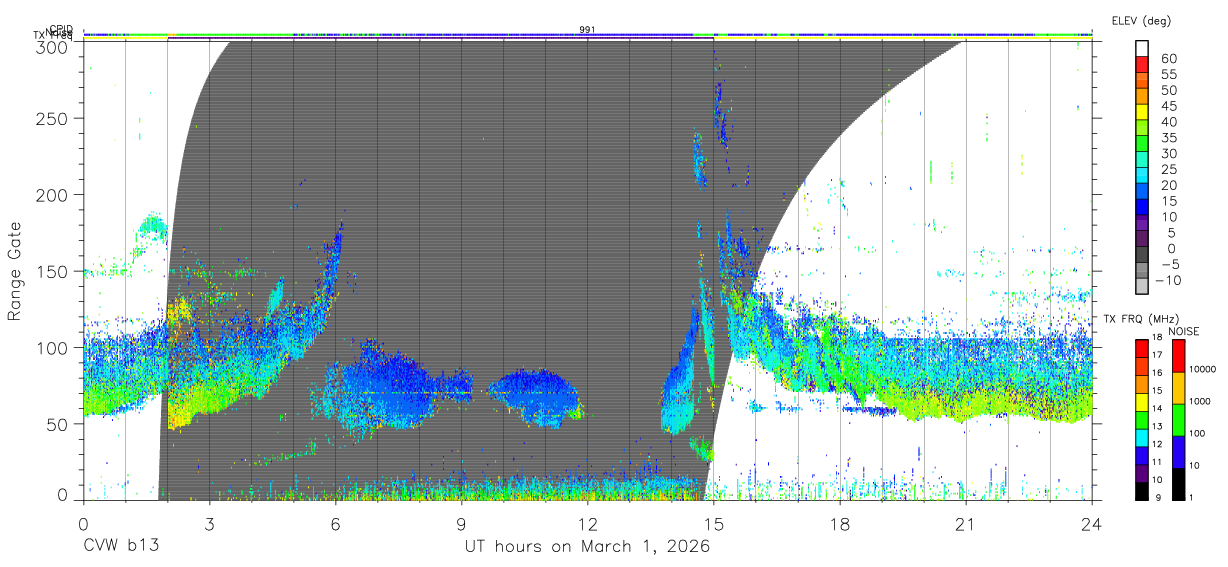Pick the green swatch in the NOISE legend
1228x567 pixels.
coord(1178,420)
